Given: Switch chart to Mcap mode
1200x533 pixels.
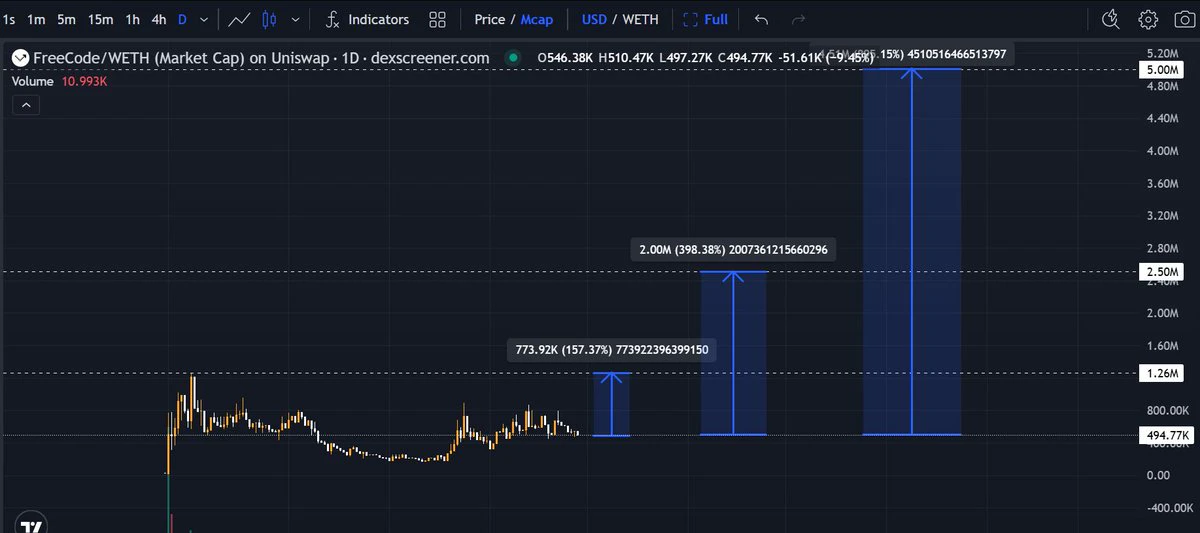Looking at the screenshot, I should (537, 19).
